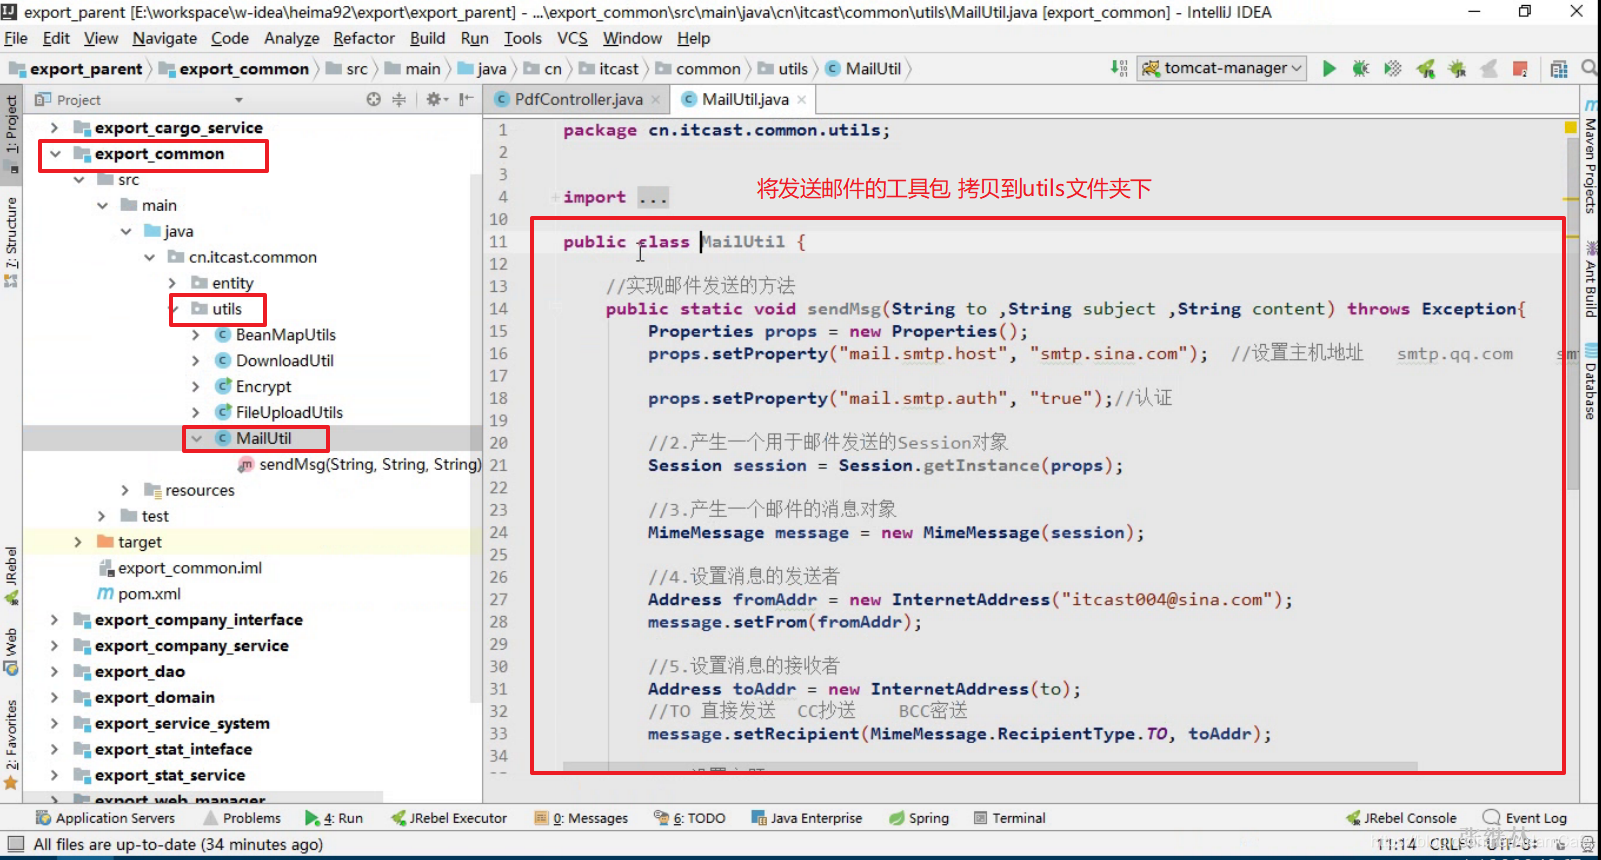Toggle the Database side panel
Image resolution: width=1601 pixels, height=860 pixels.
(x=1590, y=381)
